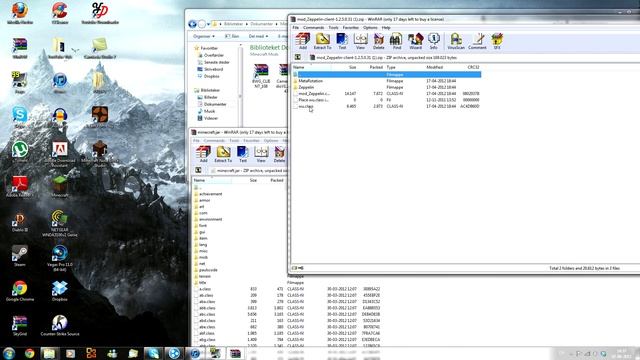Open Help menu in mod_Zeppelin WinRAR window
This screenshot has height=360, width=640.
pos(386,28)
